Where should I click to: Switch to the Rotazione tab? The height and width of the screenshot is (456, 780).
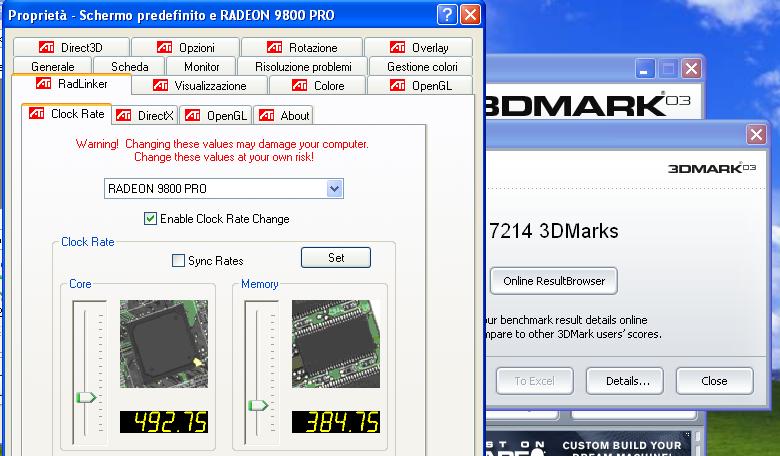pos(302,47)
